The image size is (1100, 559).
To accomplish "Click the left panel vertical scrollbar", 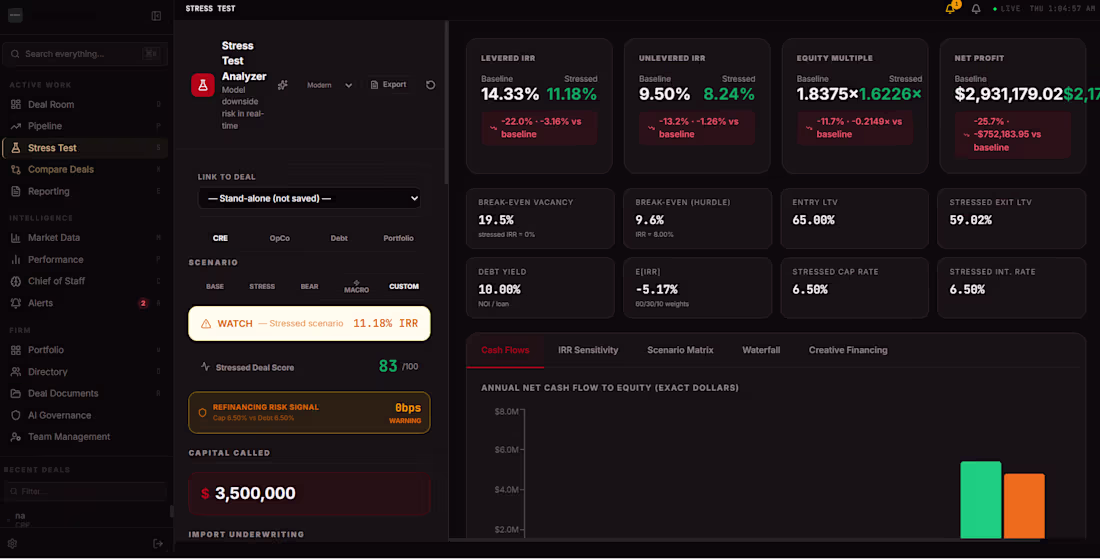I will [447, 102].
